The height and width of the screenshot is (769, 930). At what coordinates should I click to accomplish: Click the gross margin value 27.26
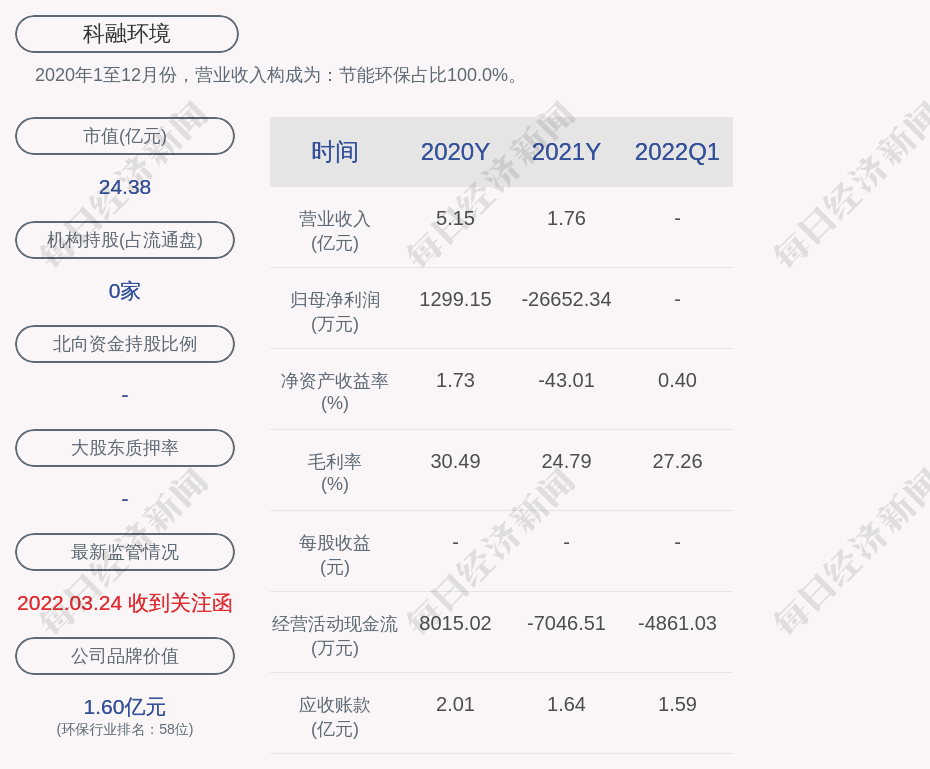(x=677, y=461)
